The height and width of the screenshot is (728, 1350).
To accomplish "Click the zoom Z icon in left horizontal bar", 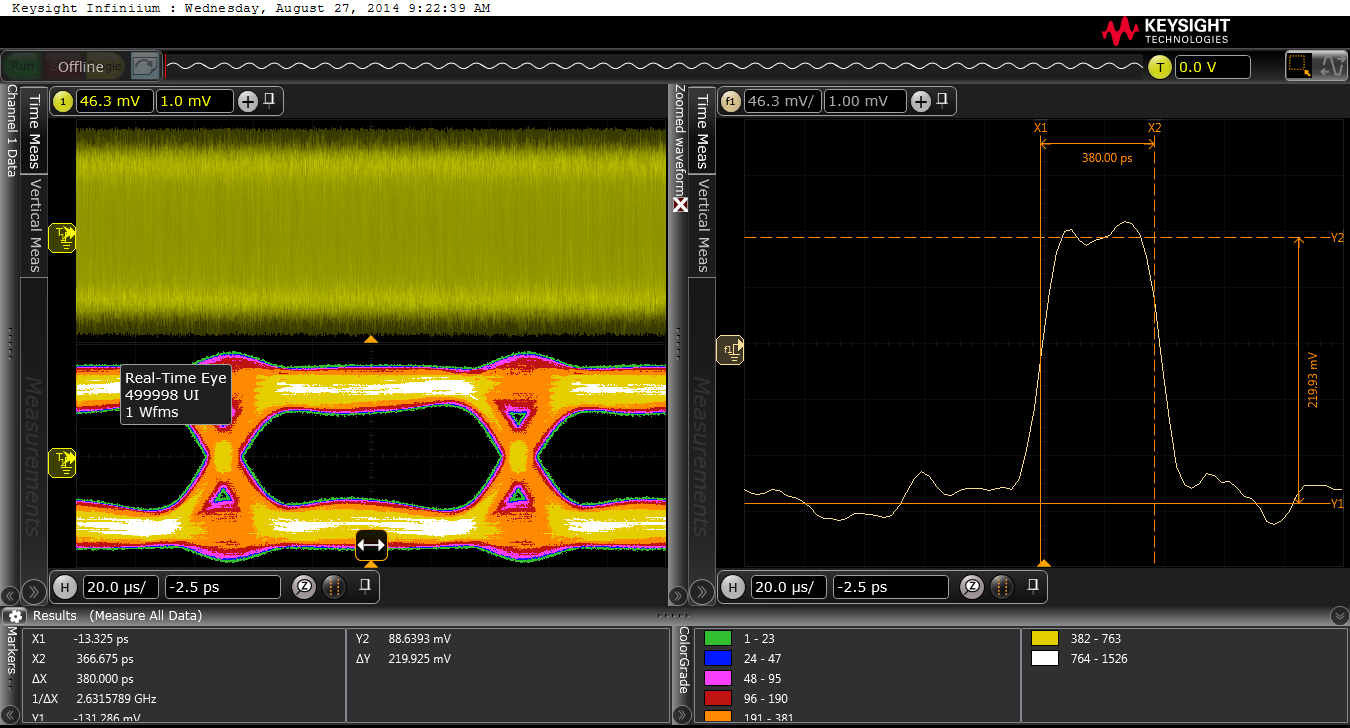I will point(305,587).
